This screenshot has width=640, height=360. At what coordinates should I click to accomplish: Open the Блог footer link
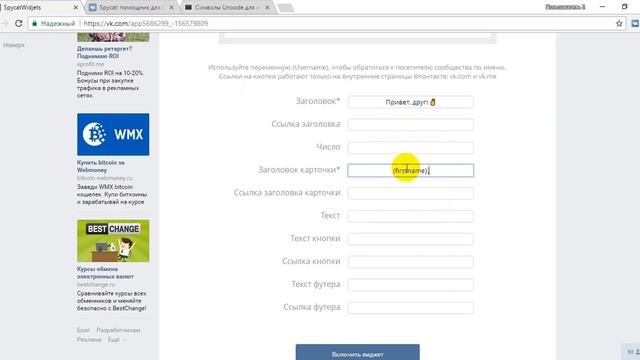pyautogui.click(x=83, y=330)
